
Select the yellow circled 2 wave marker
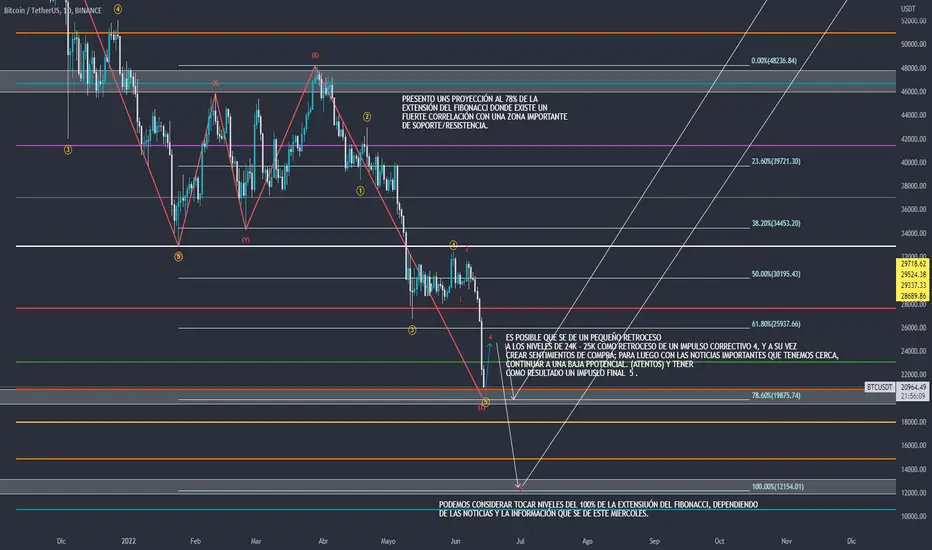[367, 117]
